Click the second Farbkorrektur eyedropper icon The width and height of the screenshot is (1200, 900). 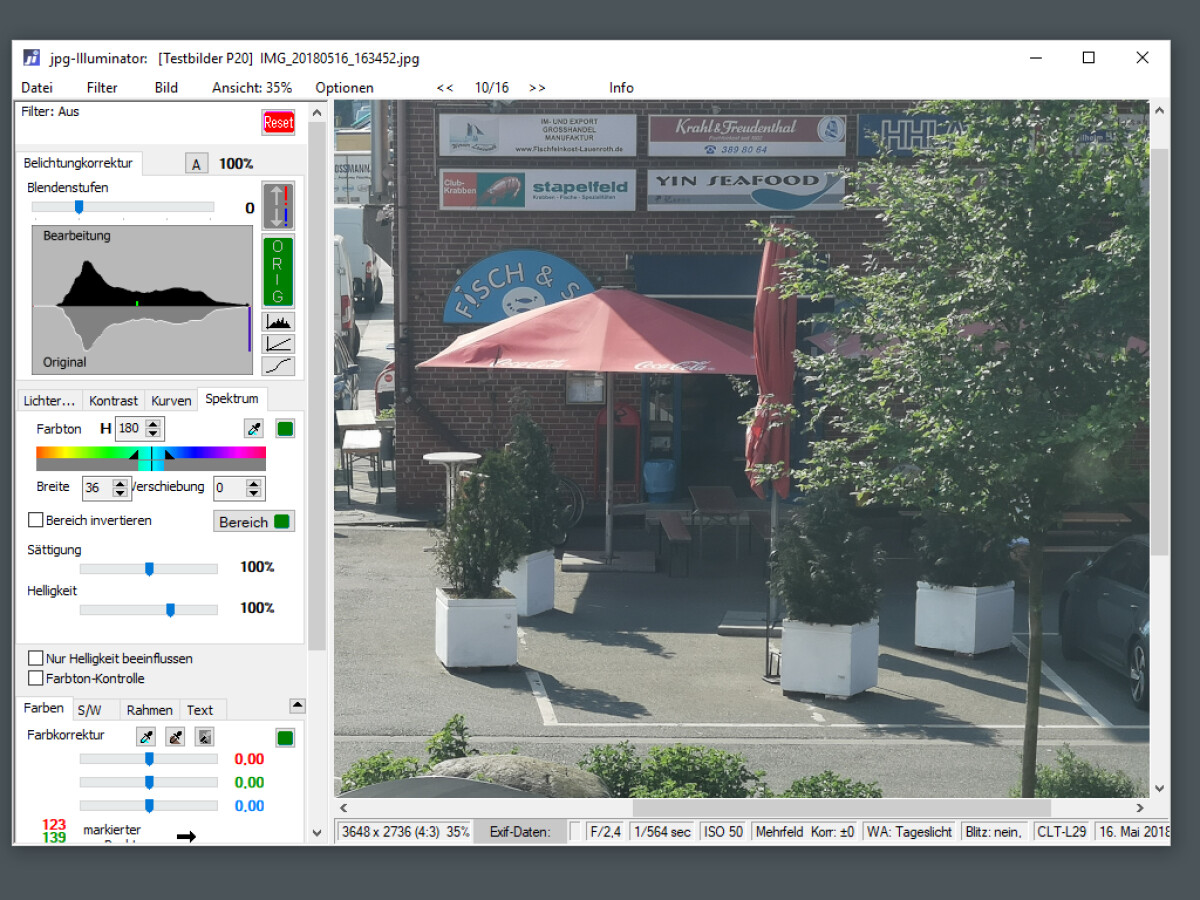pos(175,737)
